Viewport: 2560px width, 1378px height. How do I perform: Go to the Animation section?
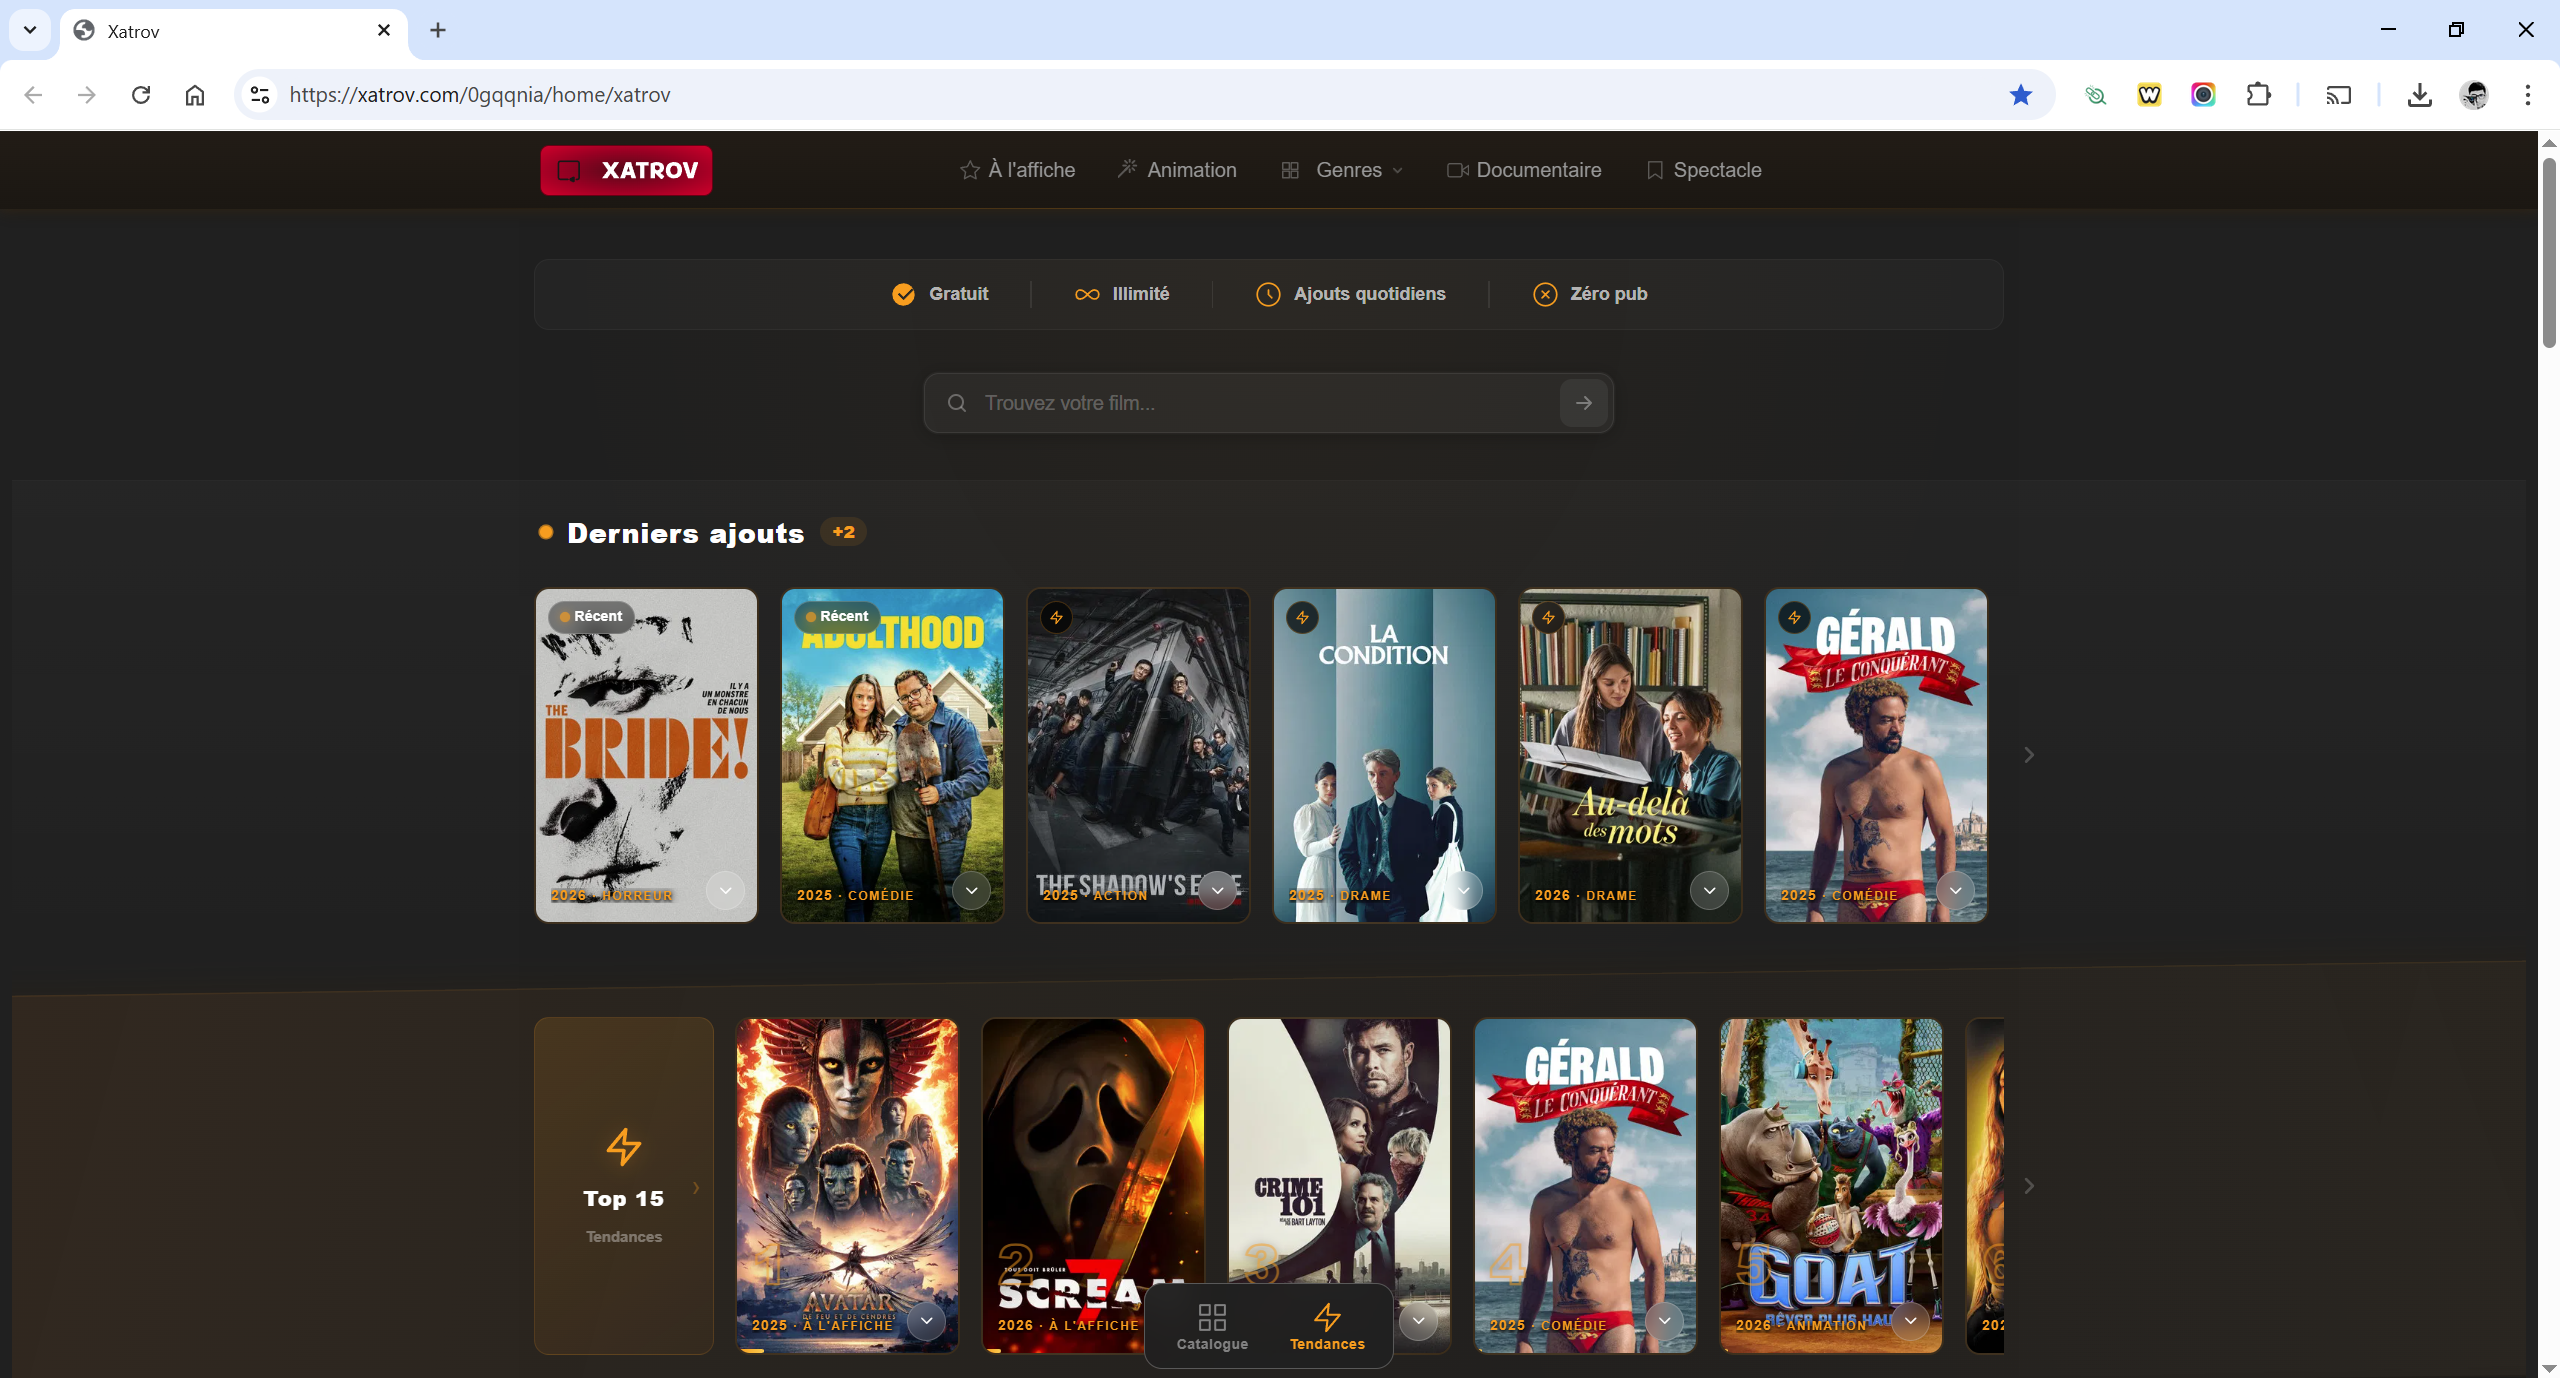[1177, 170]
